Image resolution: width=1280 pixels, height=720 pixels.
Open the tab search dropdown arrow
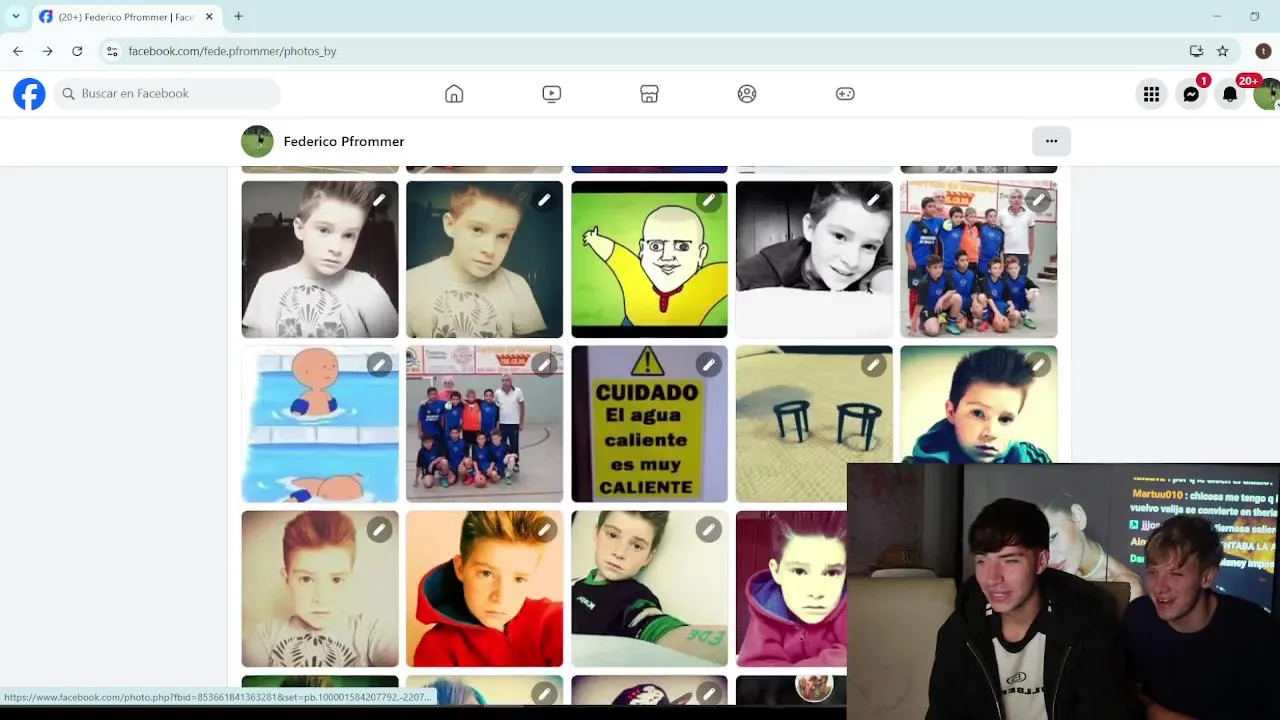click(16, 16)
